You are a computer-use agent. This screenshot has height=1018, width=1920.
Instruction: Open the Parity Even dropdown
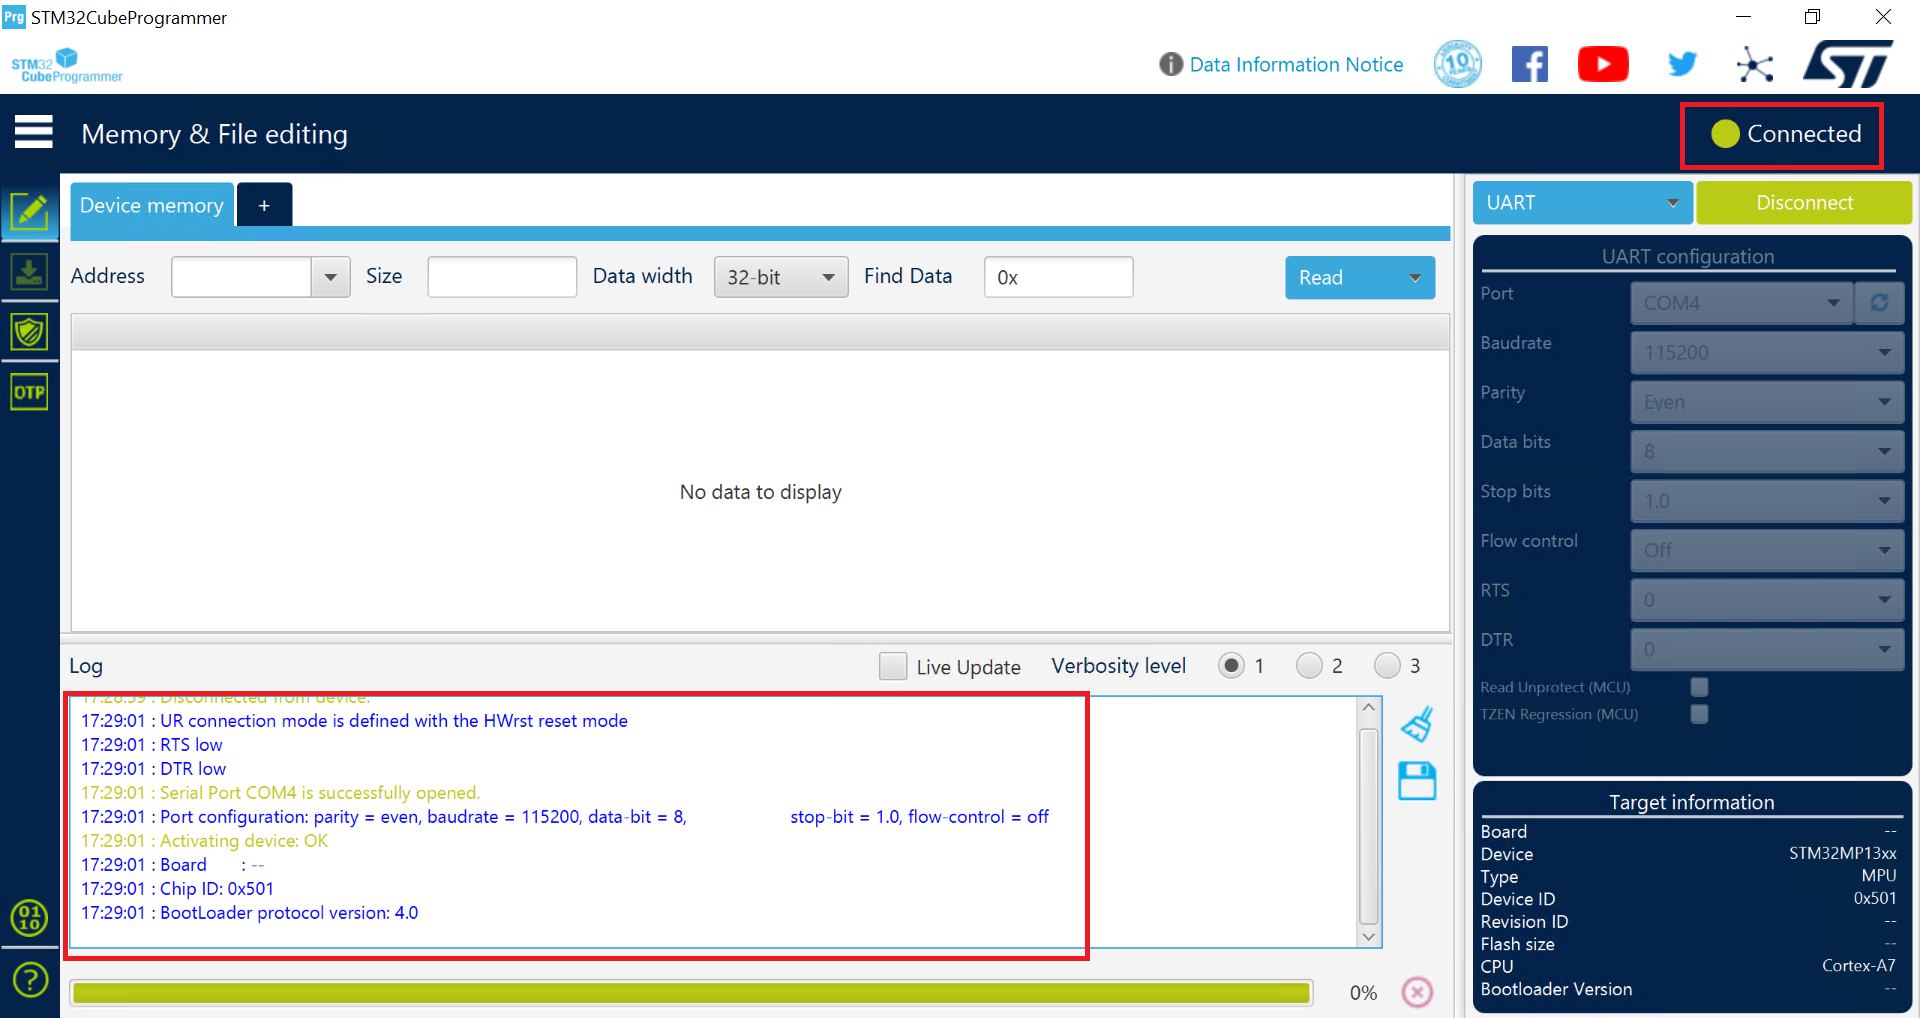(1767, 402)
